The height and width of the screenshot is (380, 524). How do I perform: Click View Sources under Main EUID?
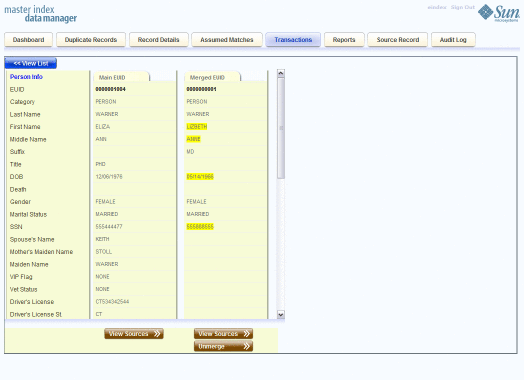point(134,334)
